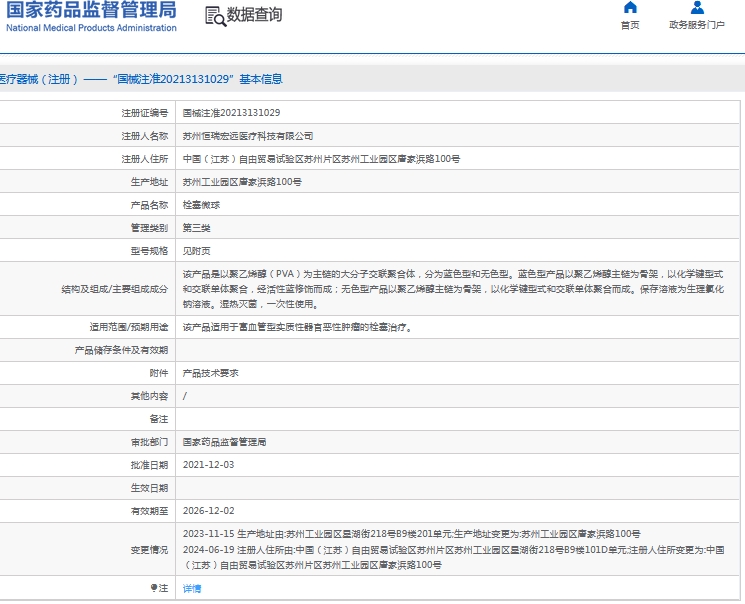Open the 政务服务门户 link
This screenshot has height=604, width=745.
click(x=697, y=25)
